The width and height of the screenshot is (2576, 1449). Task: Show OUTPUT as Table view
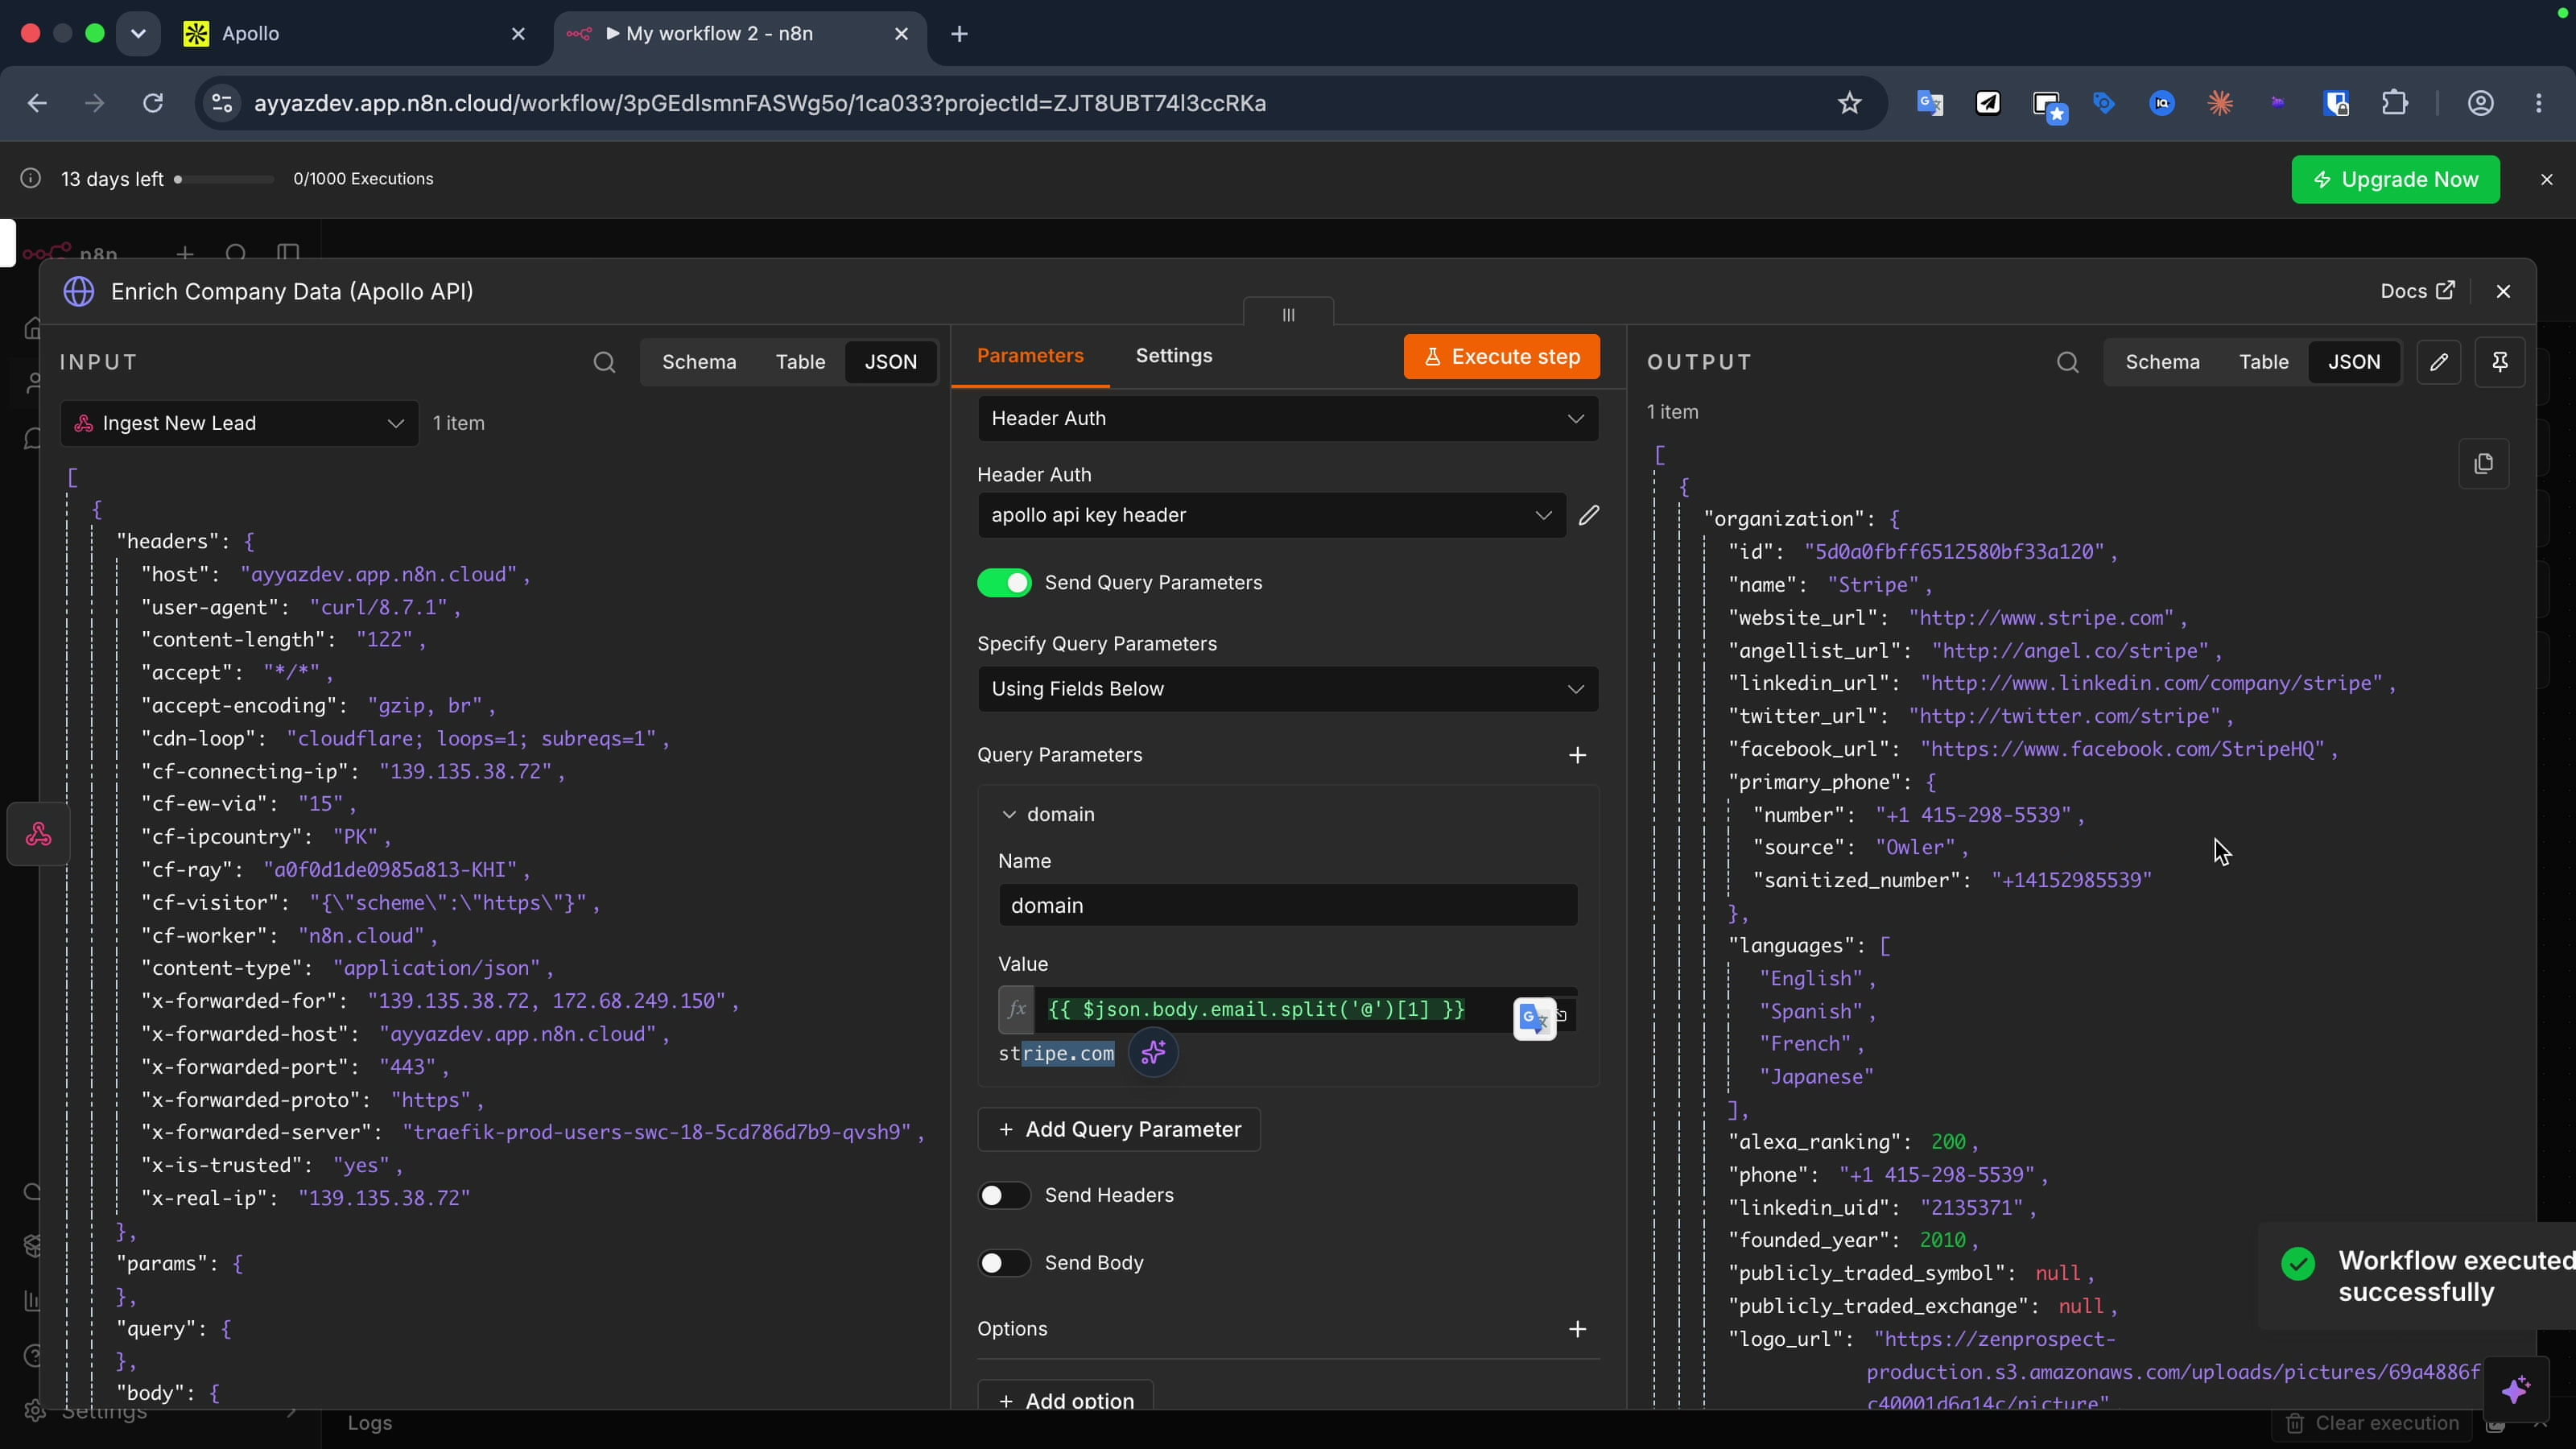click(2263, 362)
